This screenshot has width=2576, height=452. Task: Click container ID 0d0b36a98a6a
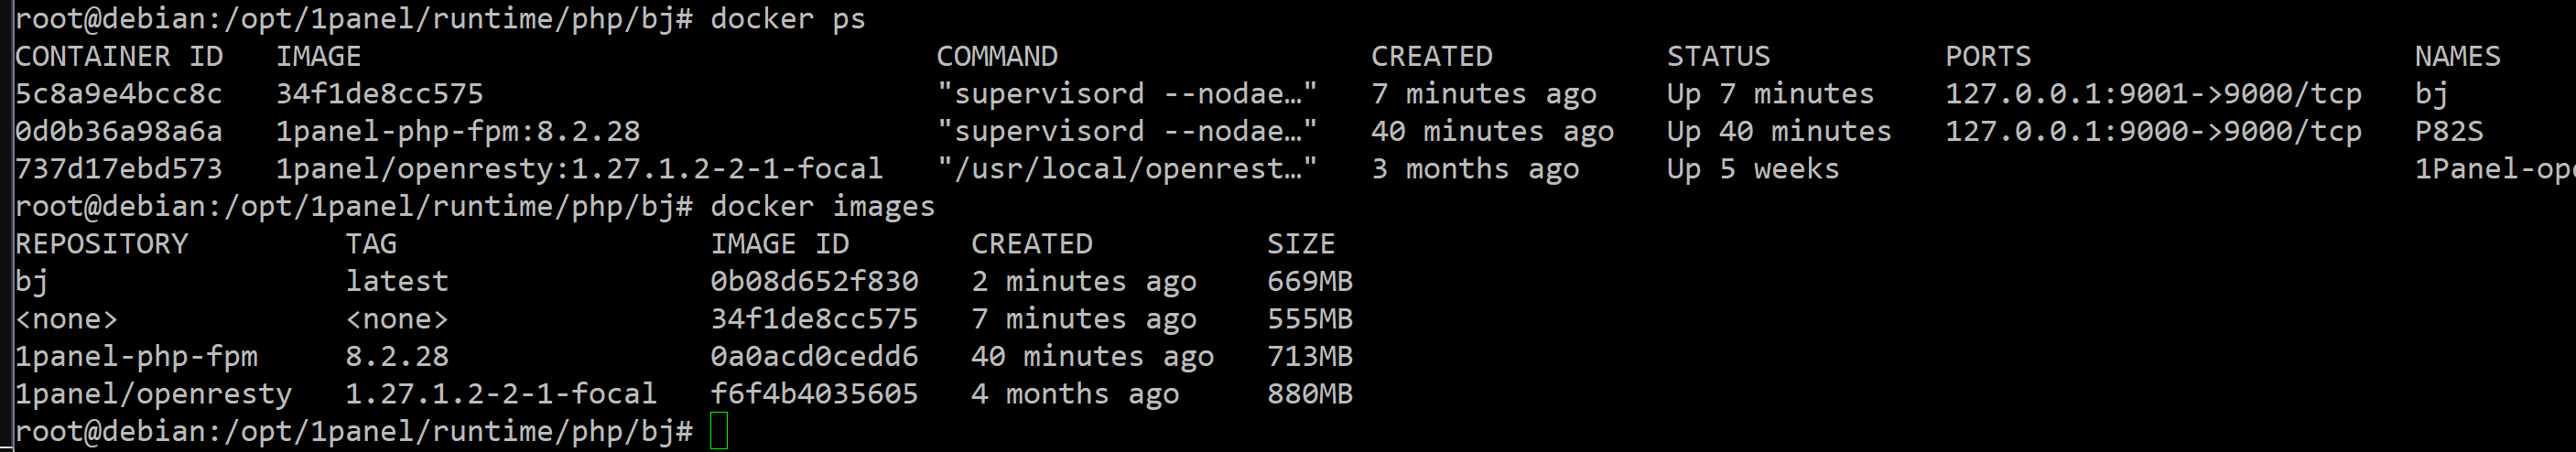coord(118,131)
